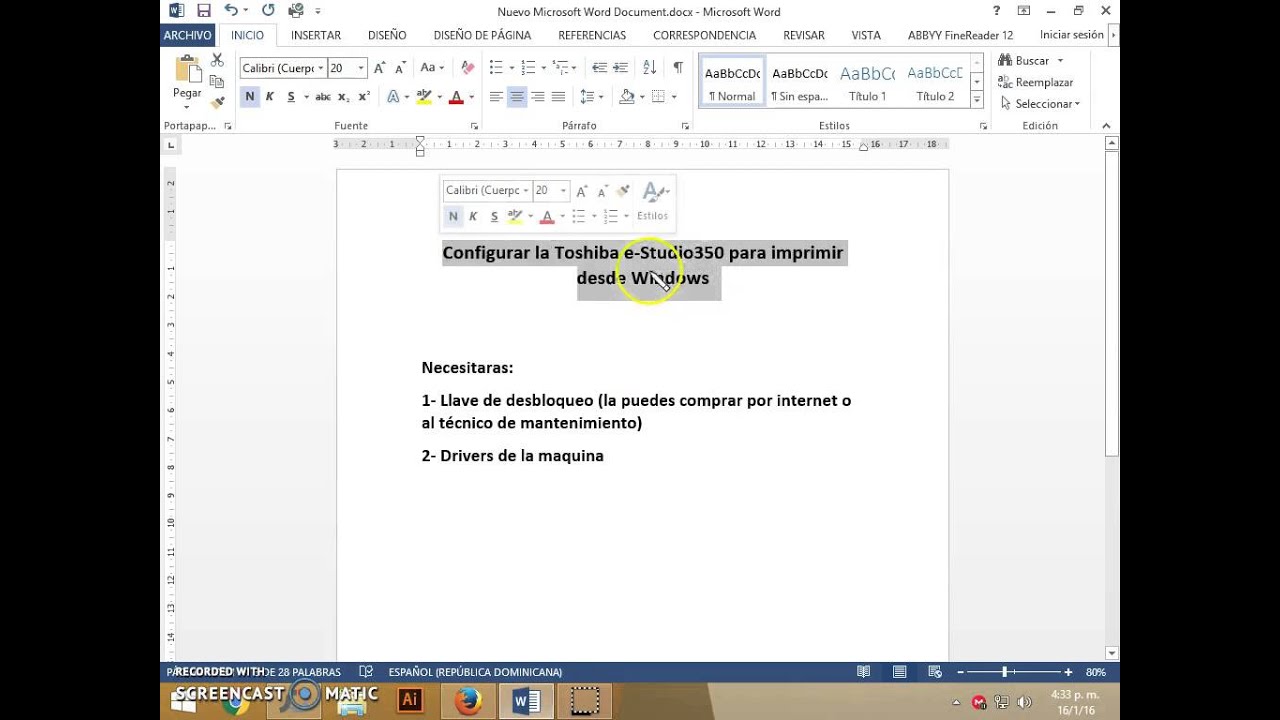Click the zoom slider handle in status bar
The image size is (1280, 720).
pyautogui.click(x=1005, y=672)
